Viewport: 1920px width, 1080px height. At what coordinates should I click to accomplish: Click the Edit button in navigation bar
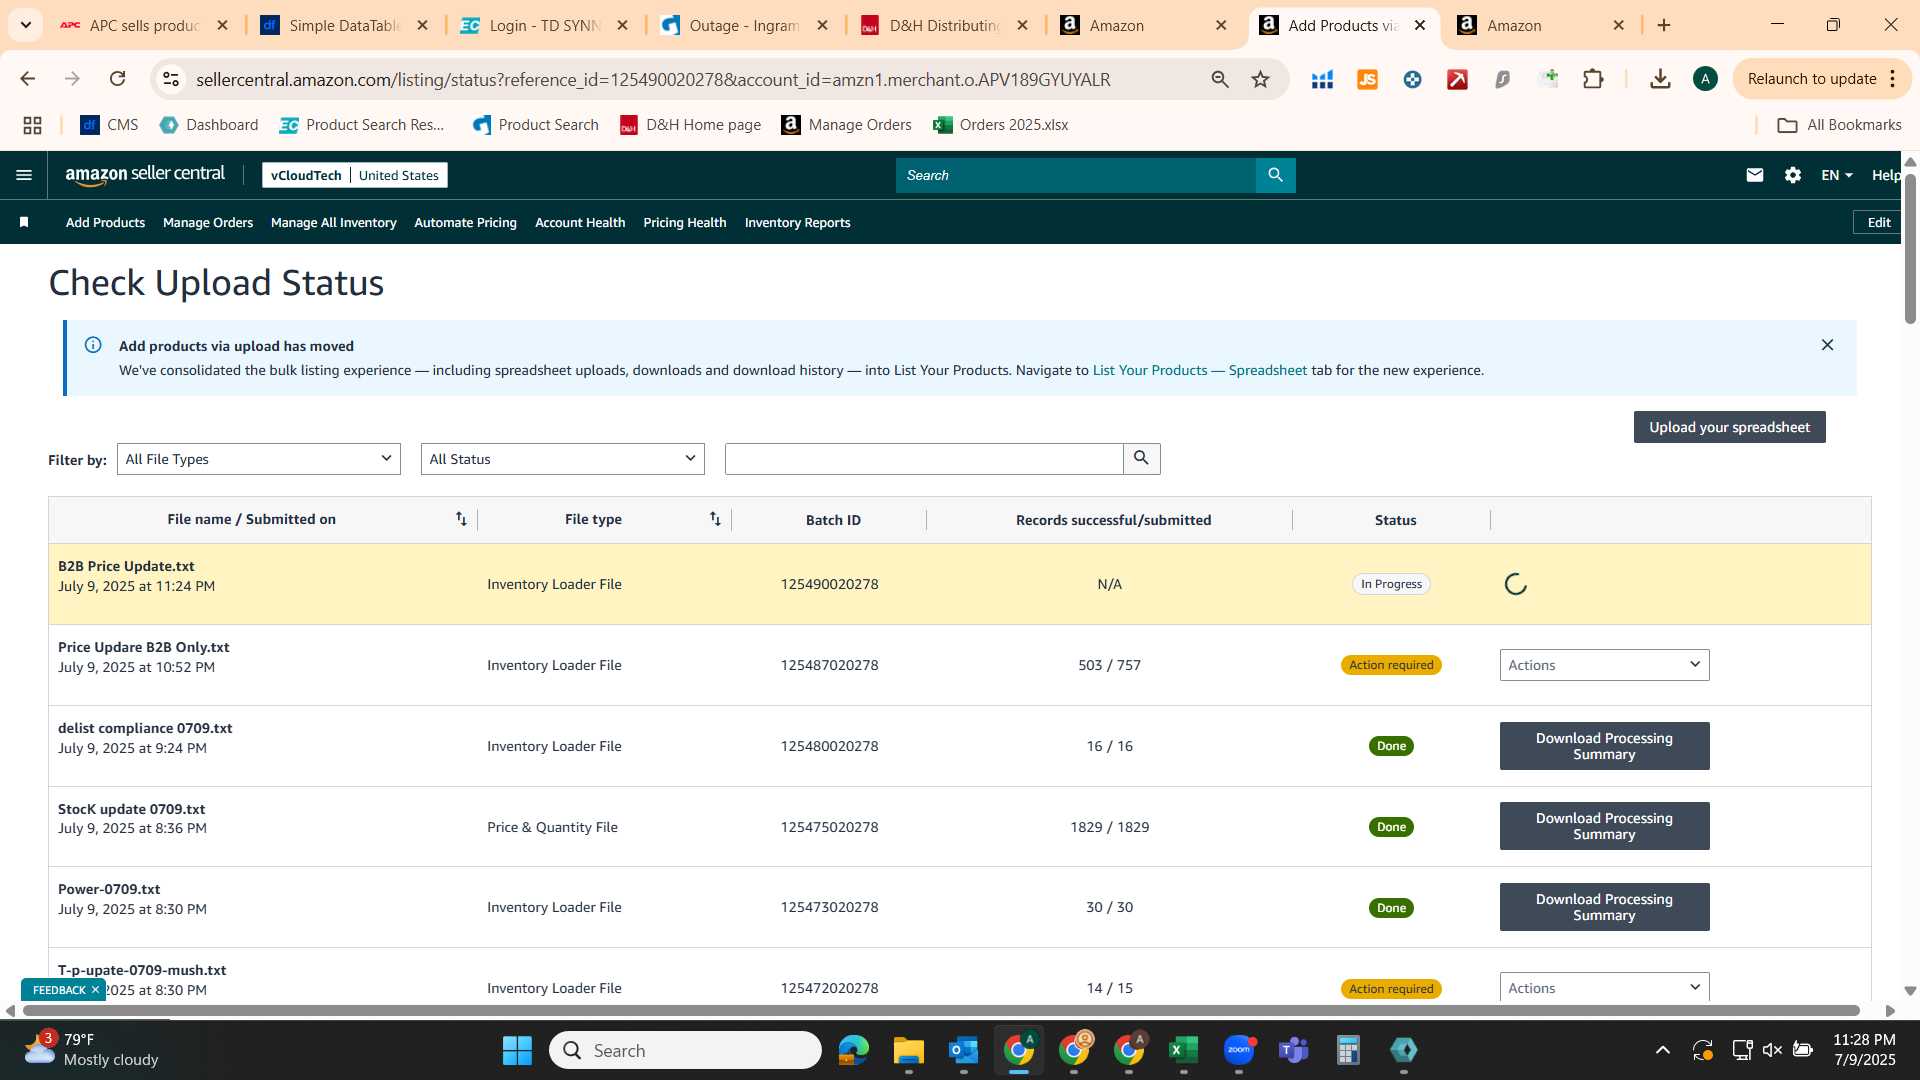tap(1878, 222)
